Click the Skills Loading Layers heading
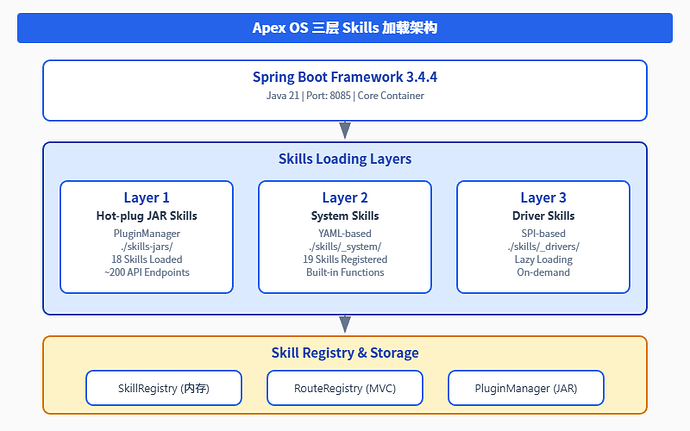690x431 pixels. point(345,158)
